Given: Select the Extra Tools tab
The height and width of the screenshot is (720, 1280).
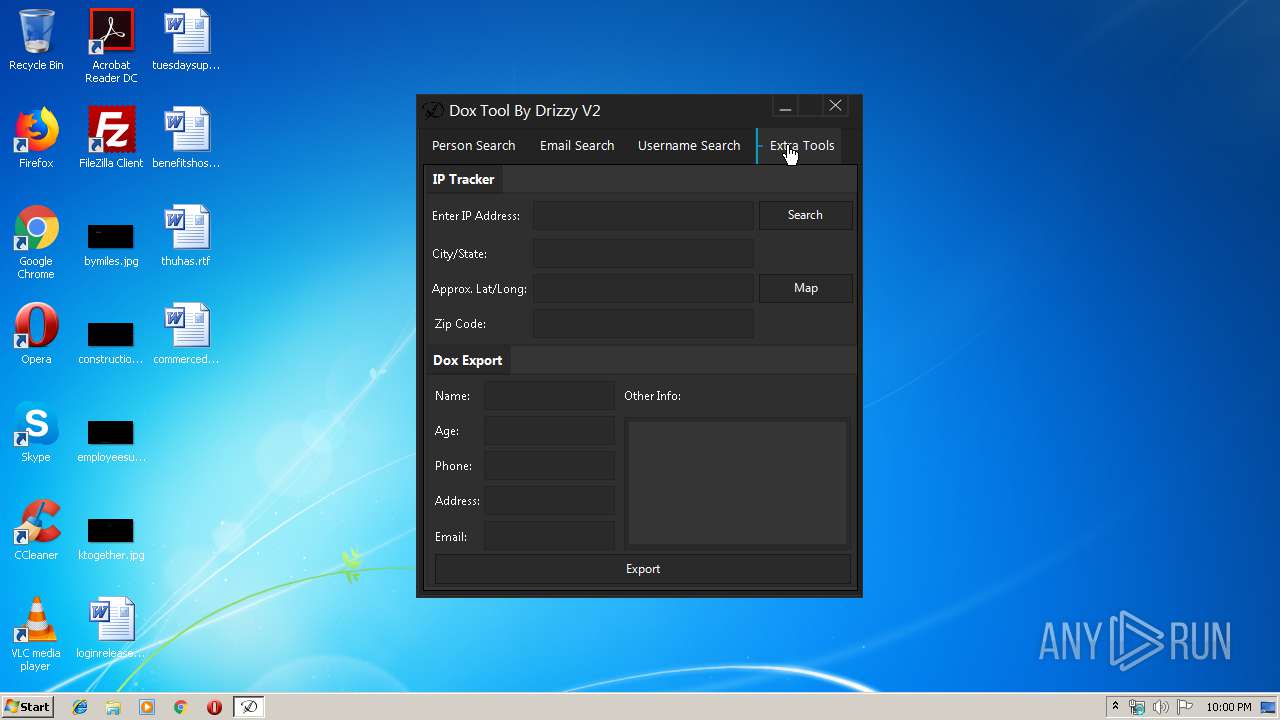Looking at the screenshot, I should point(801,146).
